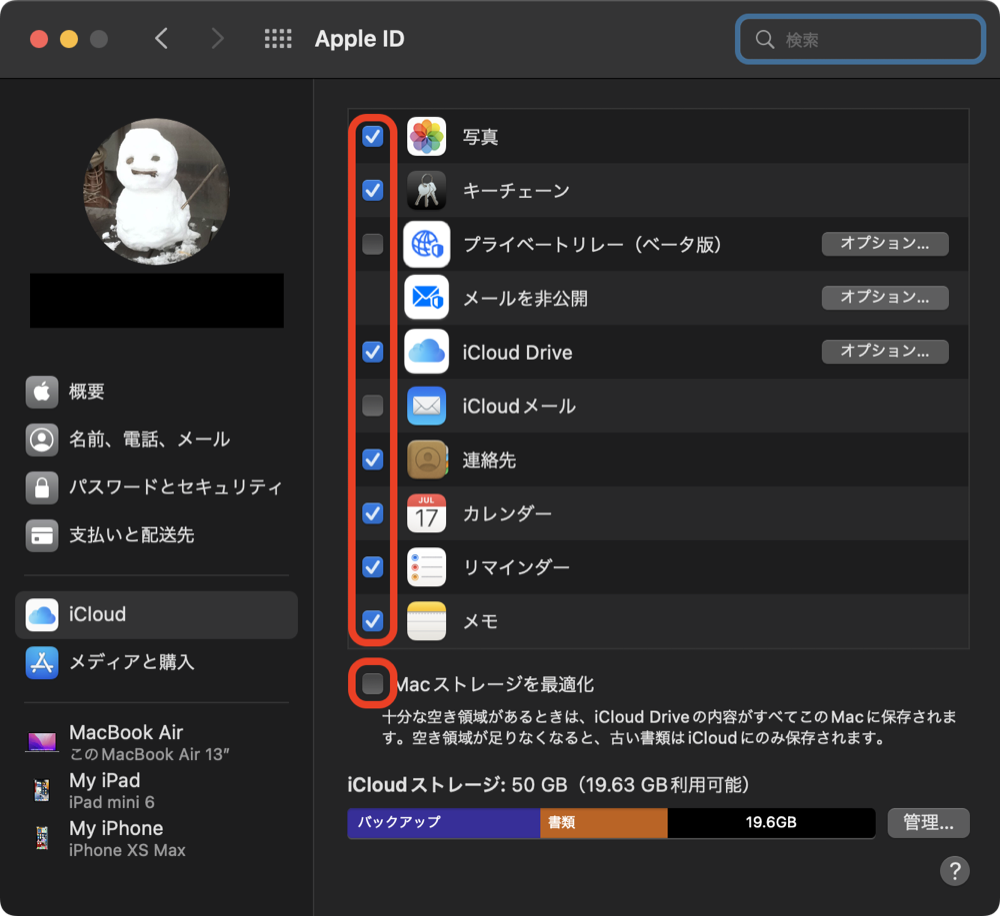
Task: Go forward with the right chevron
Action: pyautogui.click(x=217, y=39)
